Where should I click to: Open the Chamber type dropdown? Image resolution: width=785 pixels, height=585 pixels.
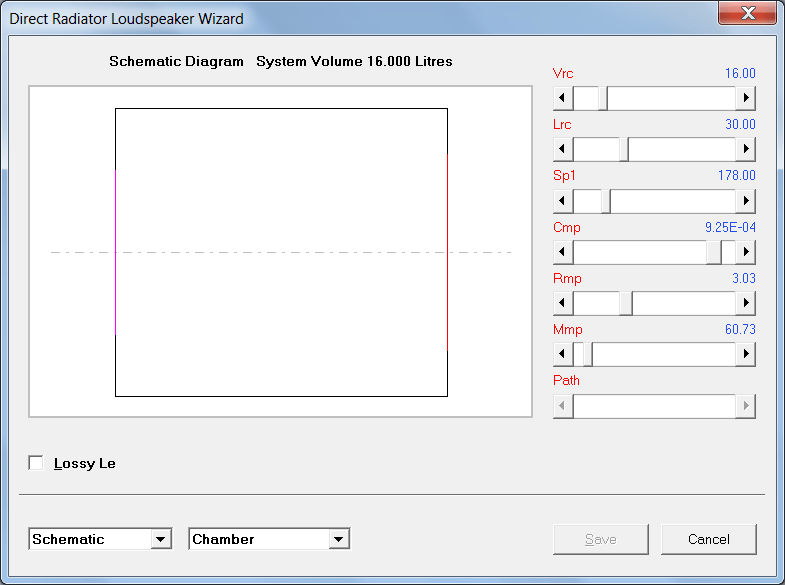pos(339,539)
